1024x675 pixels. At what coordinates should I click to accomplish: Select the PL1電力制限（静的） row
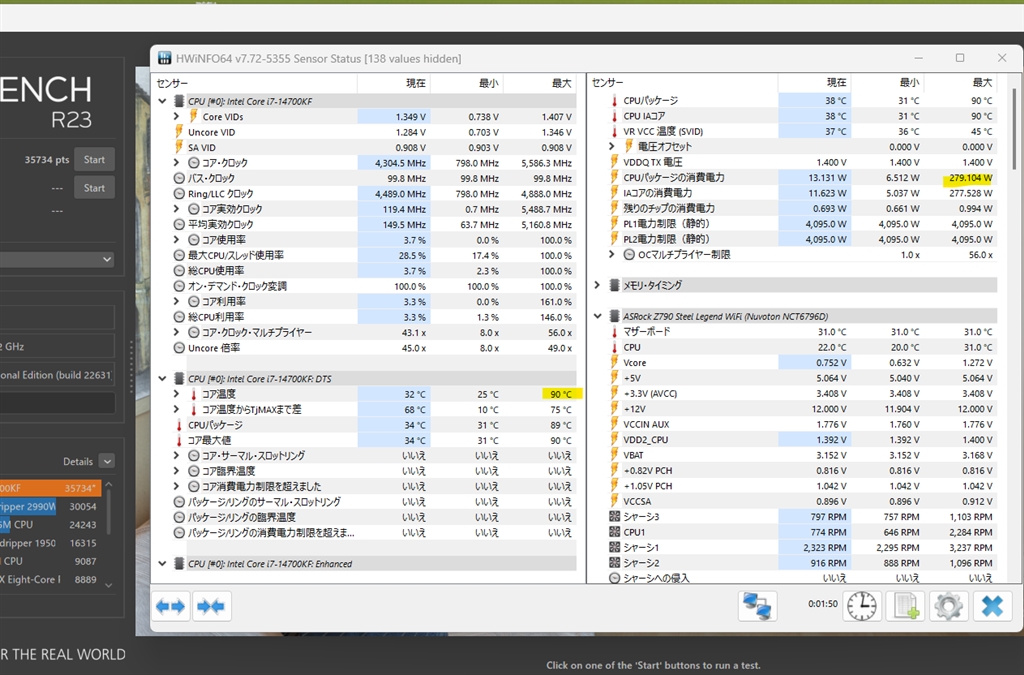[x=801, y=223]
